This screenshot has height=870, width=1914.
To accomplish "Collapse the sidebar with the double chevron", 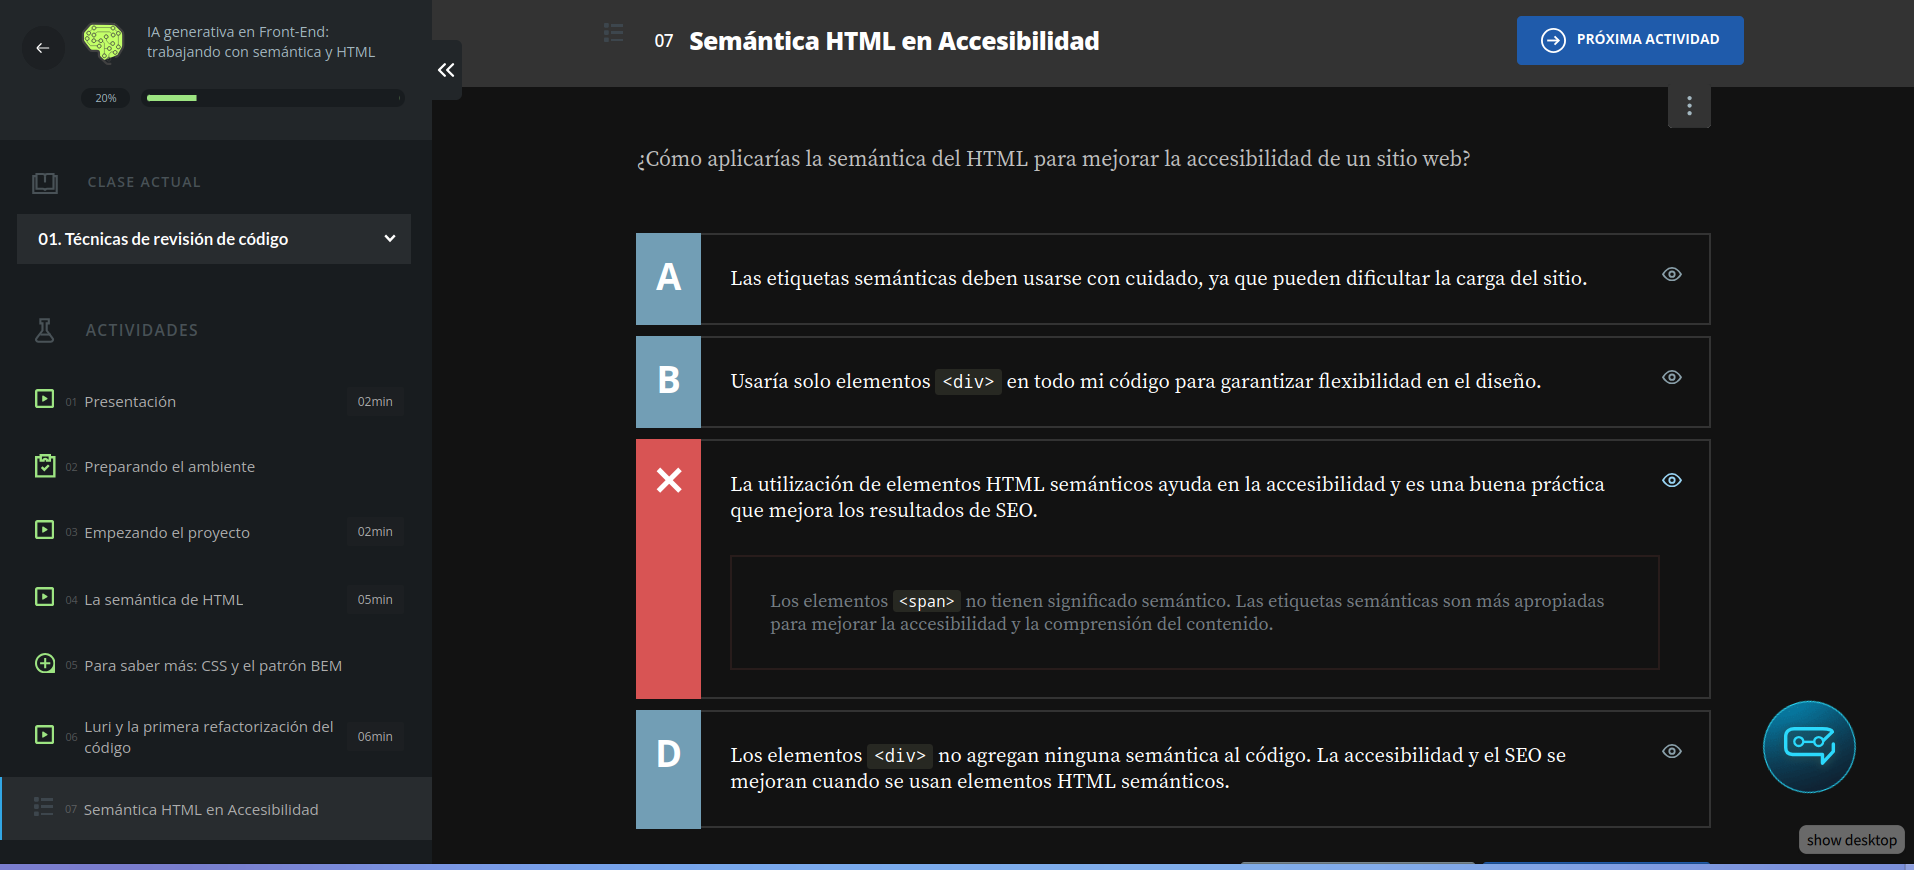I will click(x=446, y=70).
